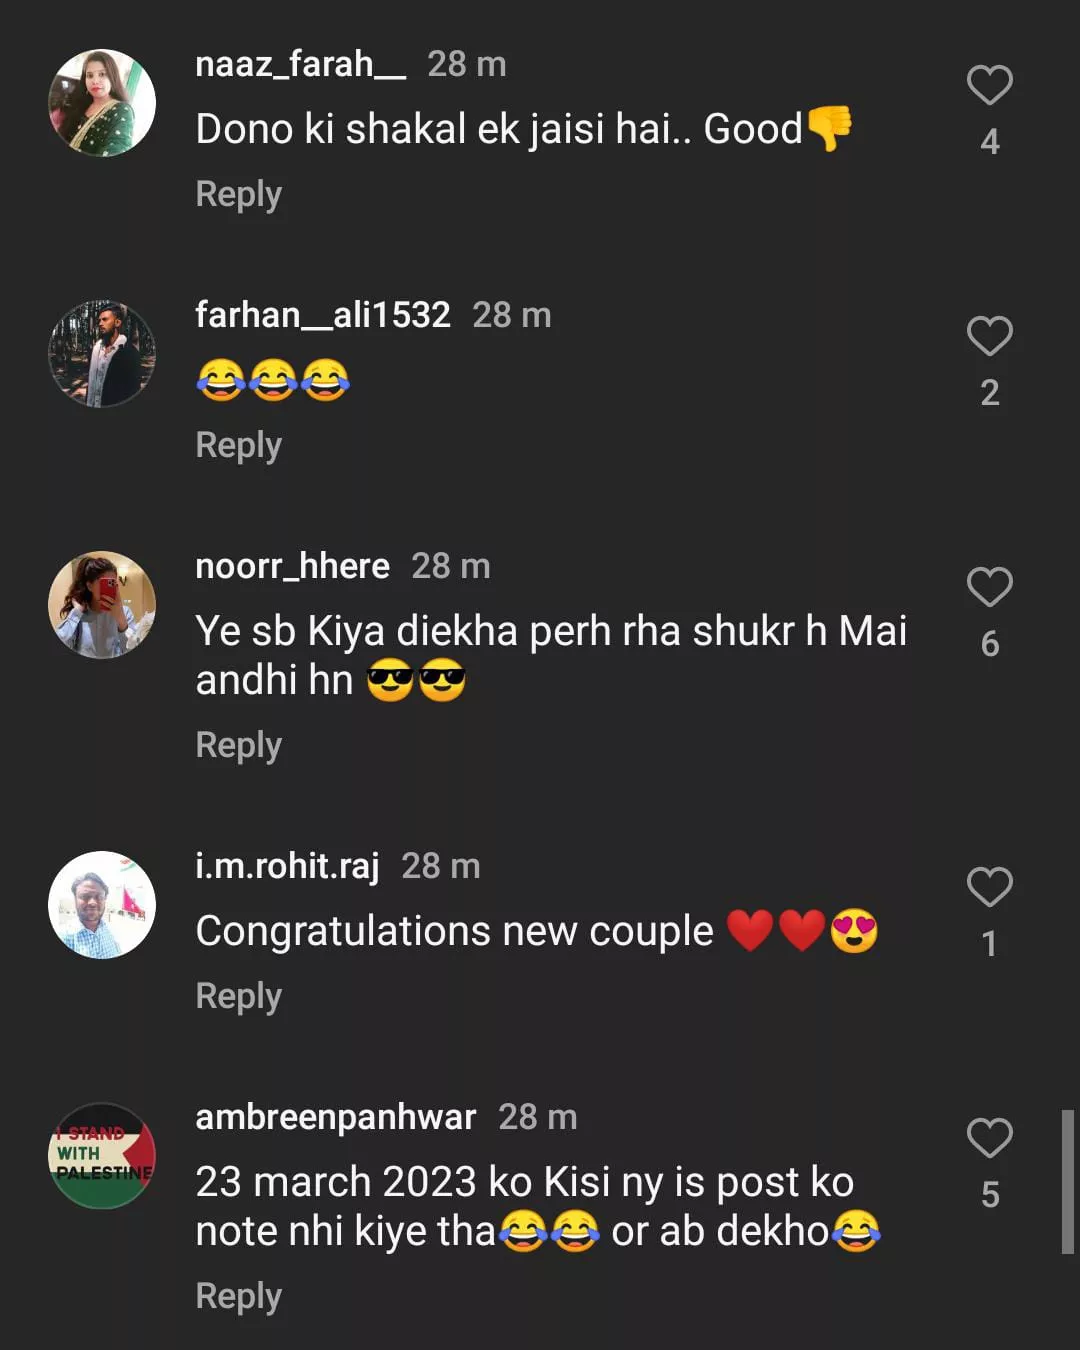View noorr_hhere's profile photo

(102, 605)
